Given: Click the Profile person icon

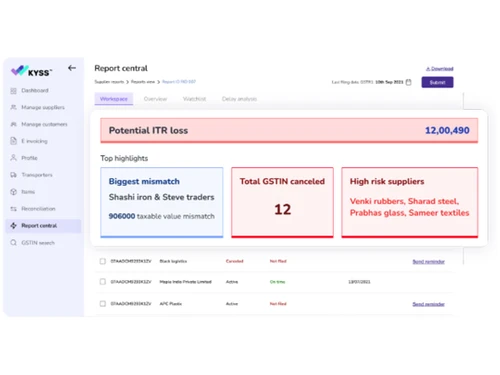Looking at the screenshot, I should [x=13, y=158].
